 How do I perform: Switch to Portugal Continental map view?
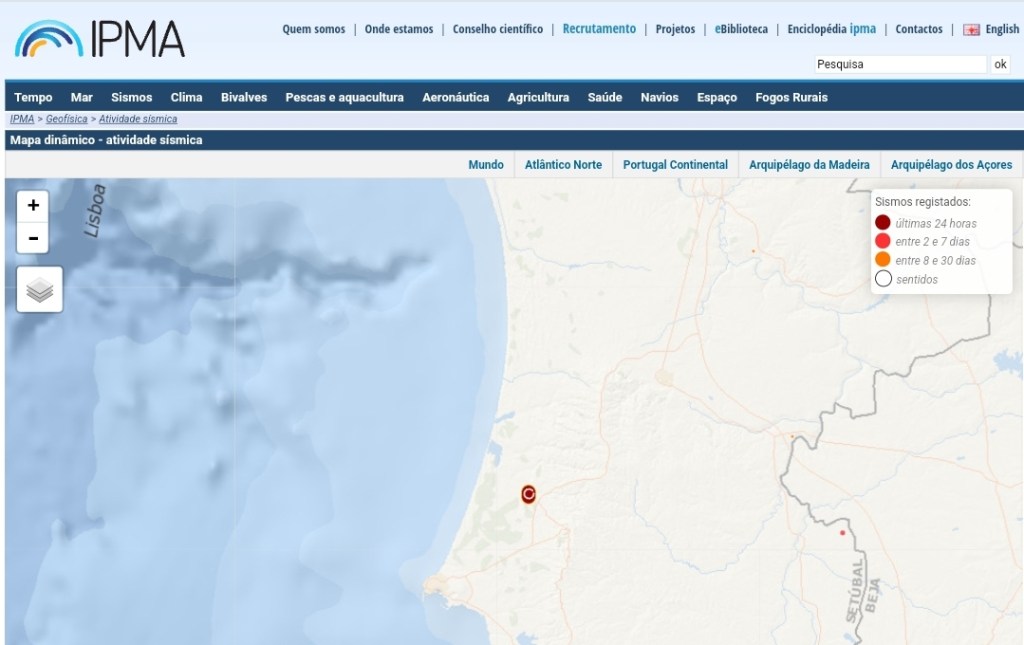coord(675,164)
